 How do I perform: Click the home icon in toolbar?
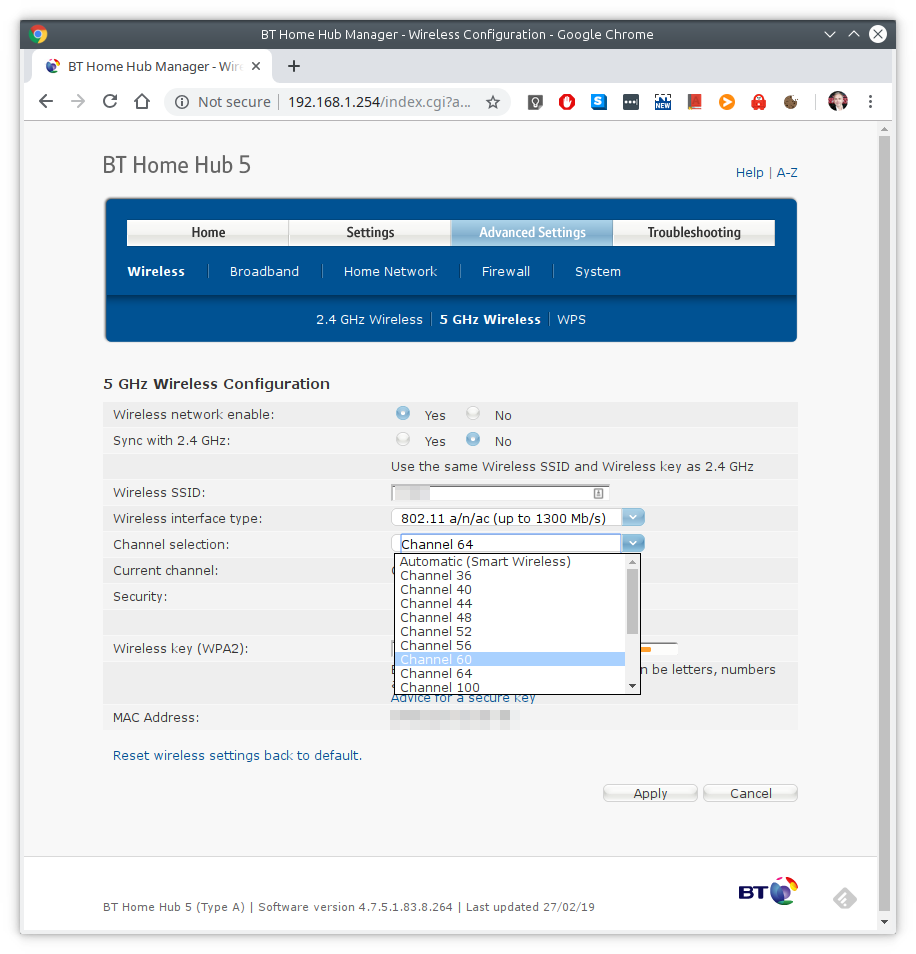[142, 102]
